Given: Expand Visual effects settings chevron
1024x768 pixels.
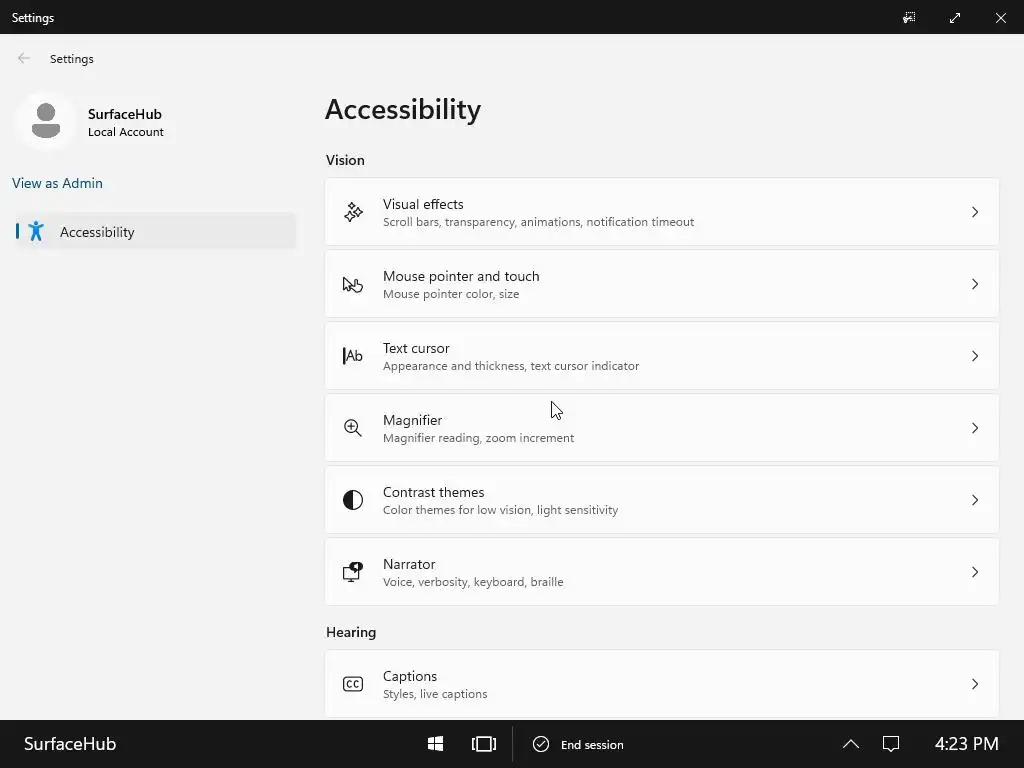Looking at the screenshot, I should 975,212.
